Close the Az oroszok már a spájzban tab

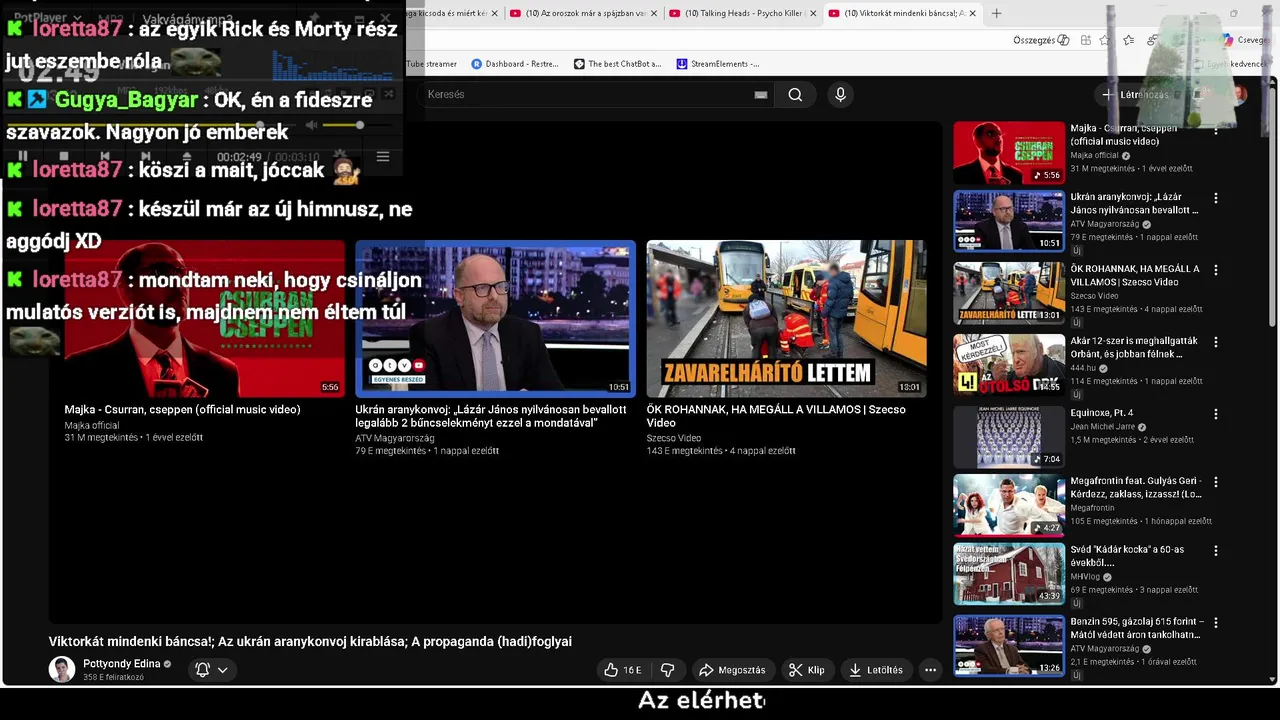pos(653,13)
